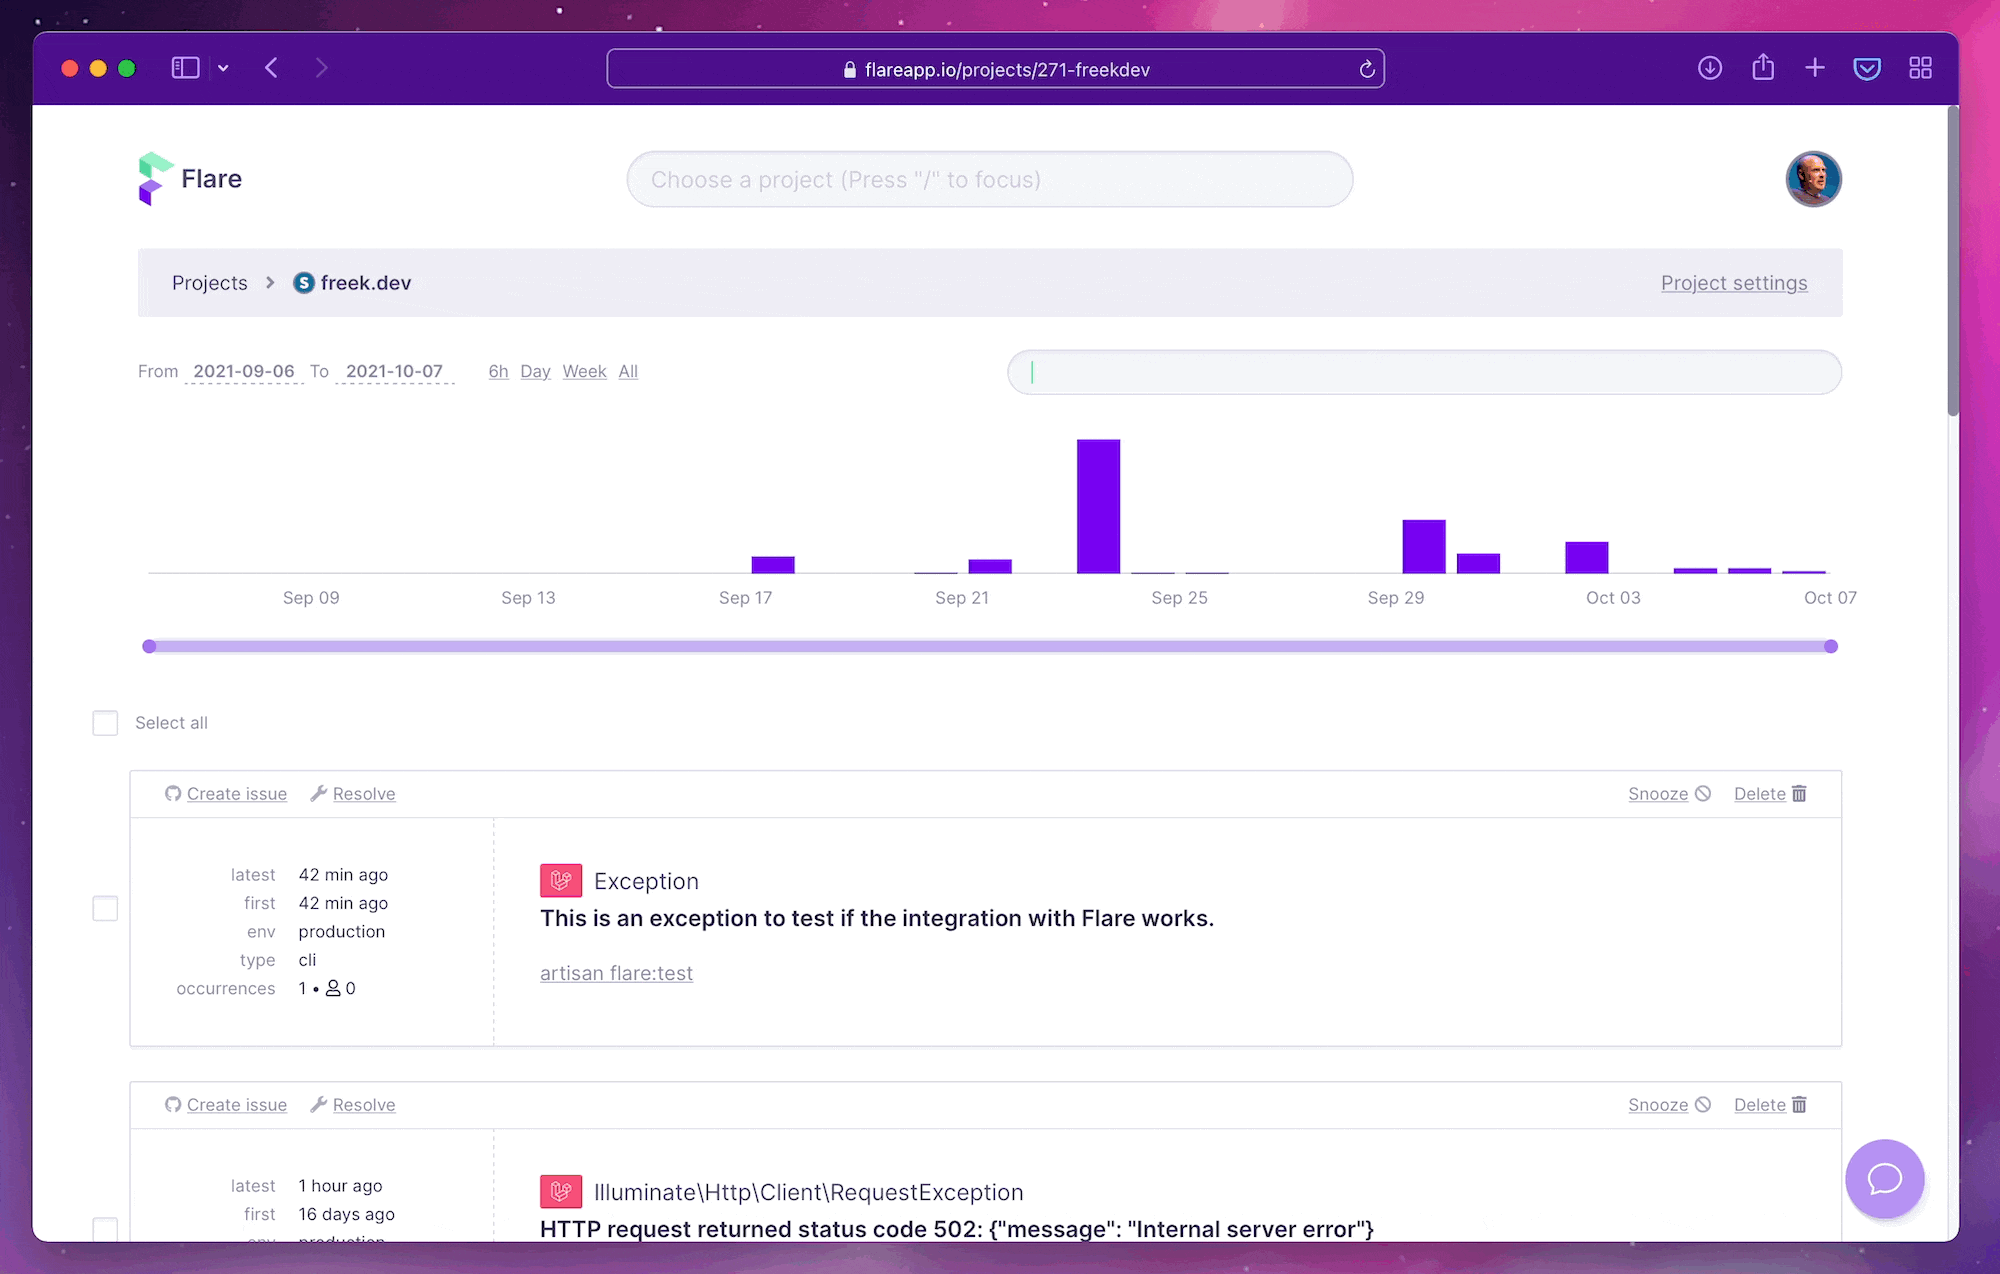2000x1274 pixels.
Task: Click the tallest bar in the chart
Action: coord(1098,506)
